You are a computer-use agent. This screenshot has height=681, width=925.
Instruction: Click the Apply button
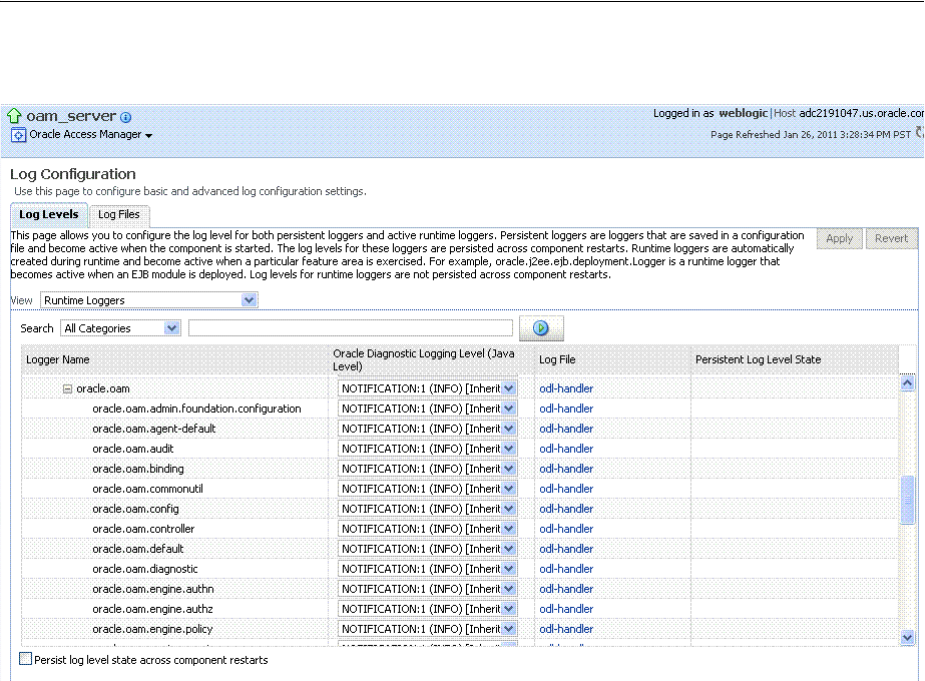839,239
